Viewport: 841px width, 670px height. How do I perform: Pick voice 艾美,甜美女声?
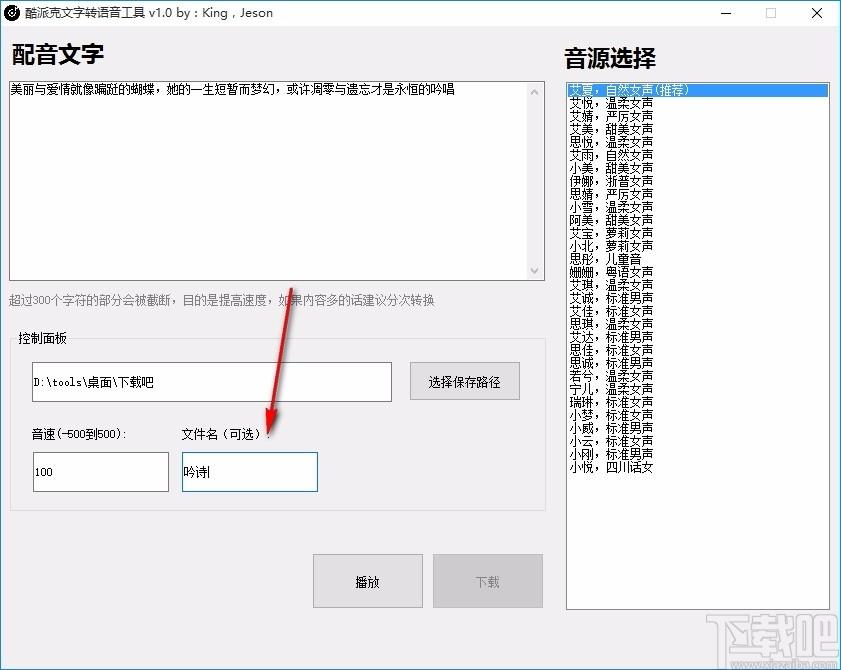tap(697, 129)
